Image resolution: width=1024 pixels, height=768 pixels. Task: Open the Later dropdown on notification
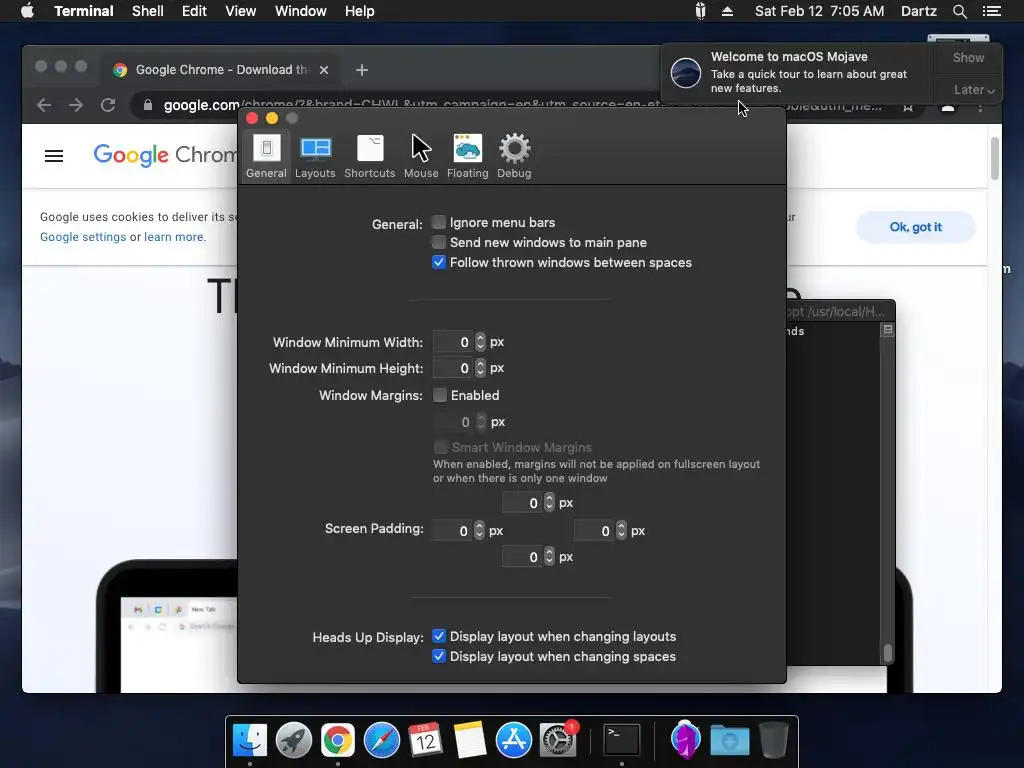tap(974, 89)
